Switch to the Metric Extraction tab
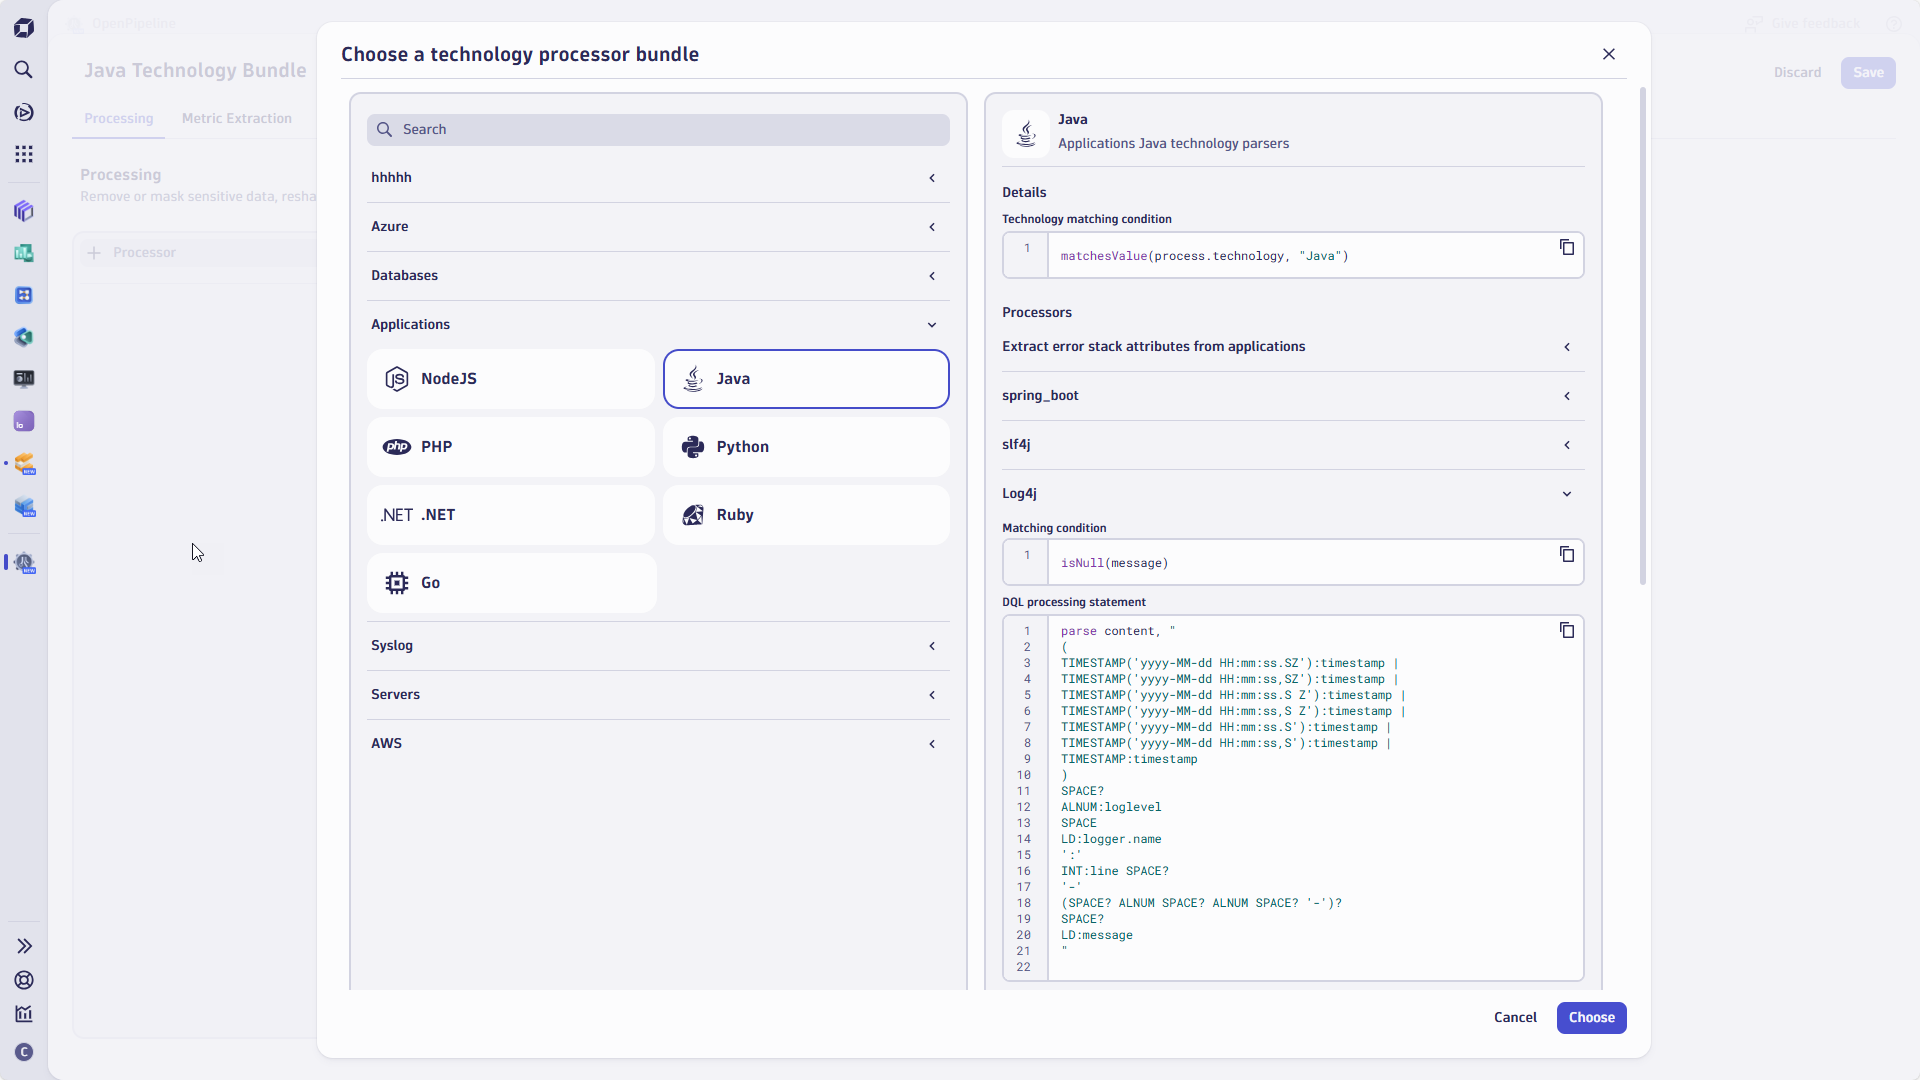This screenshot has height=1080, width=1920. [236, 118]
